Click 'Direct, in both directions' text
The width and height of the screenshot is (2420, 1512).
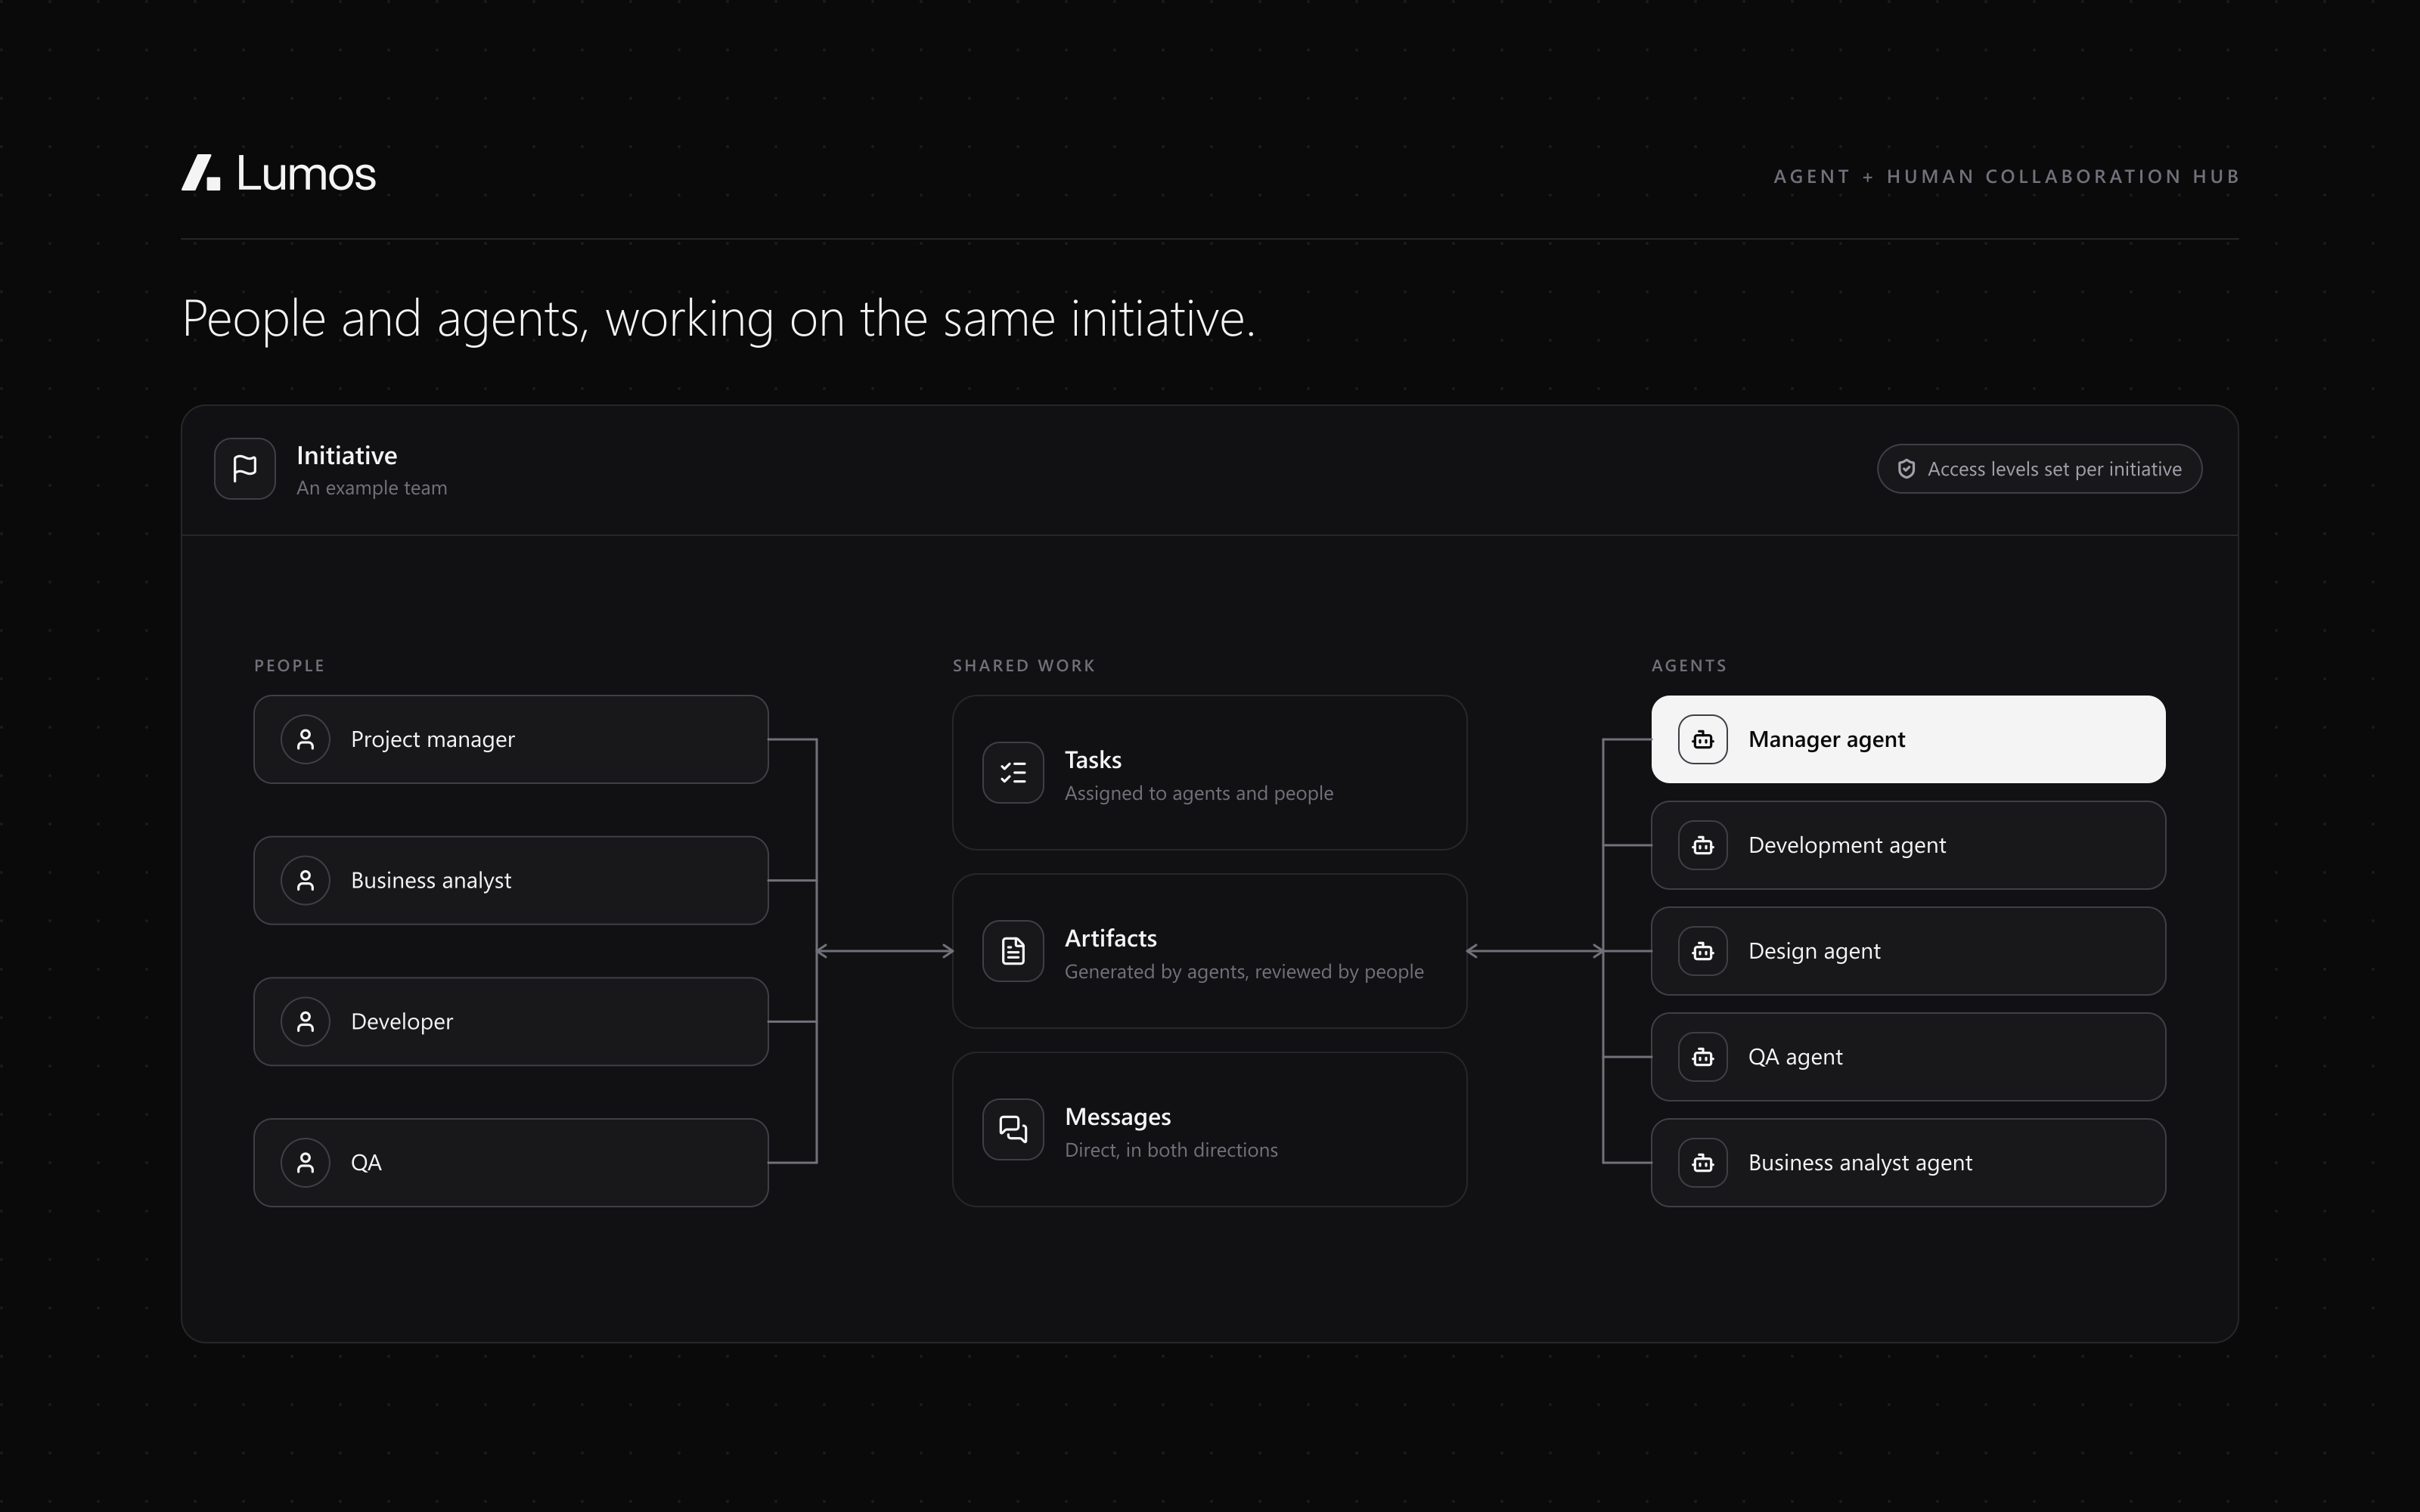(1171, 1151)
